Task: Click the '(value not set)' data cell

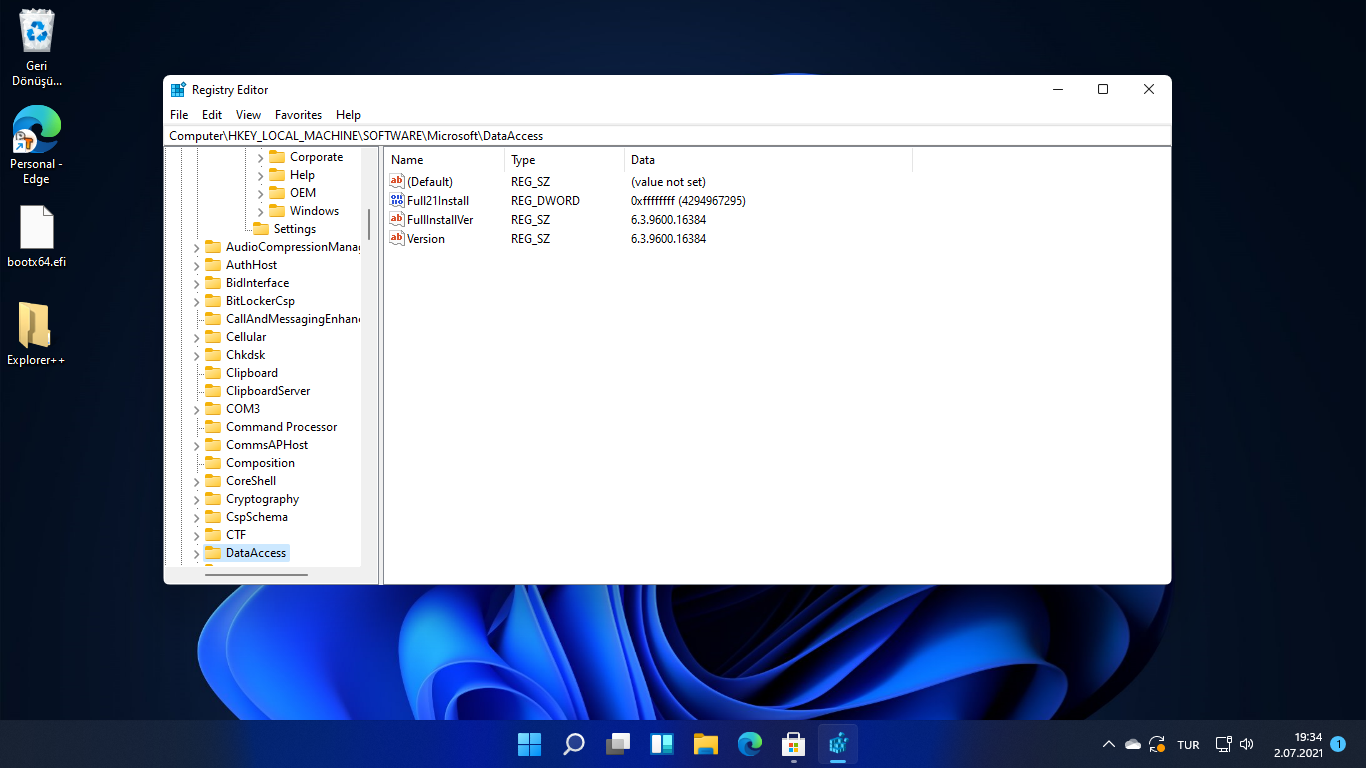Action: tap(668, 182)
